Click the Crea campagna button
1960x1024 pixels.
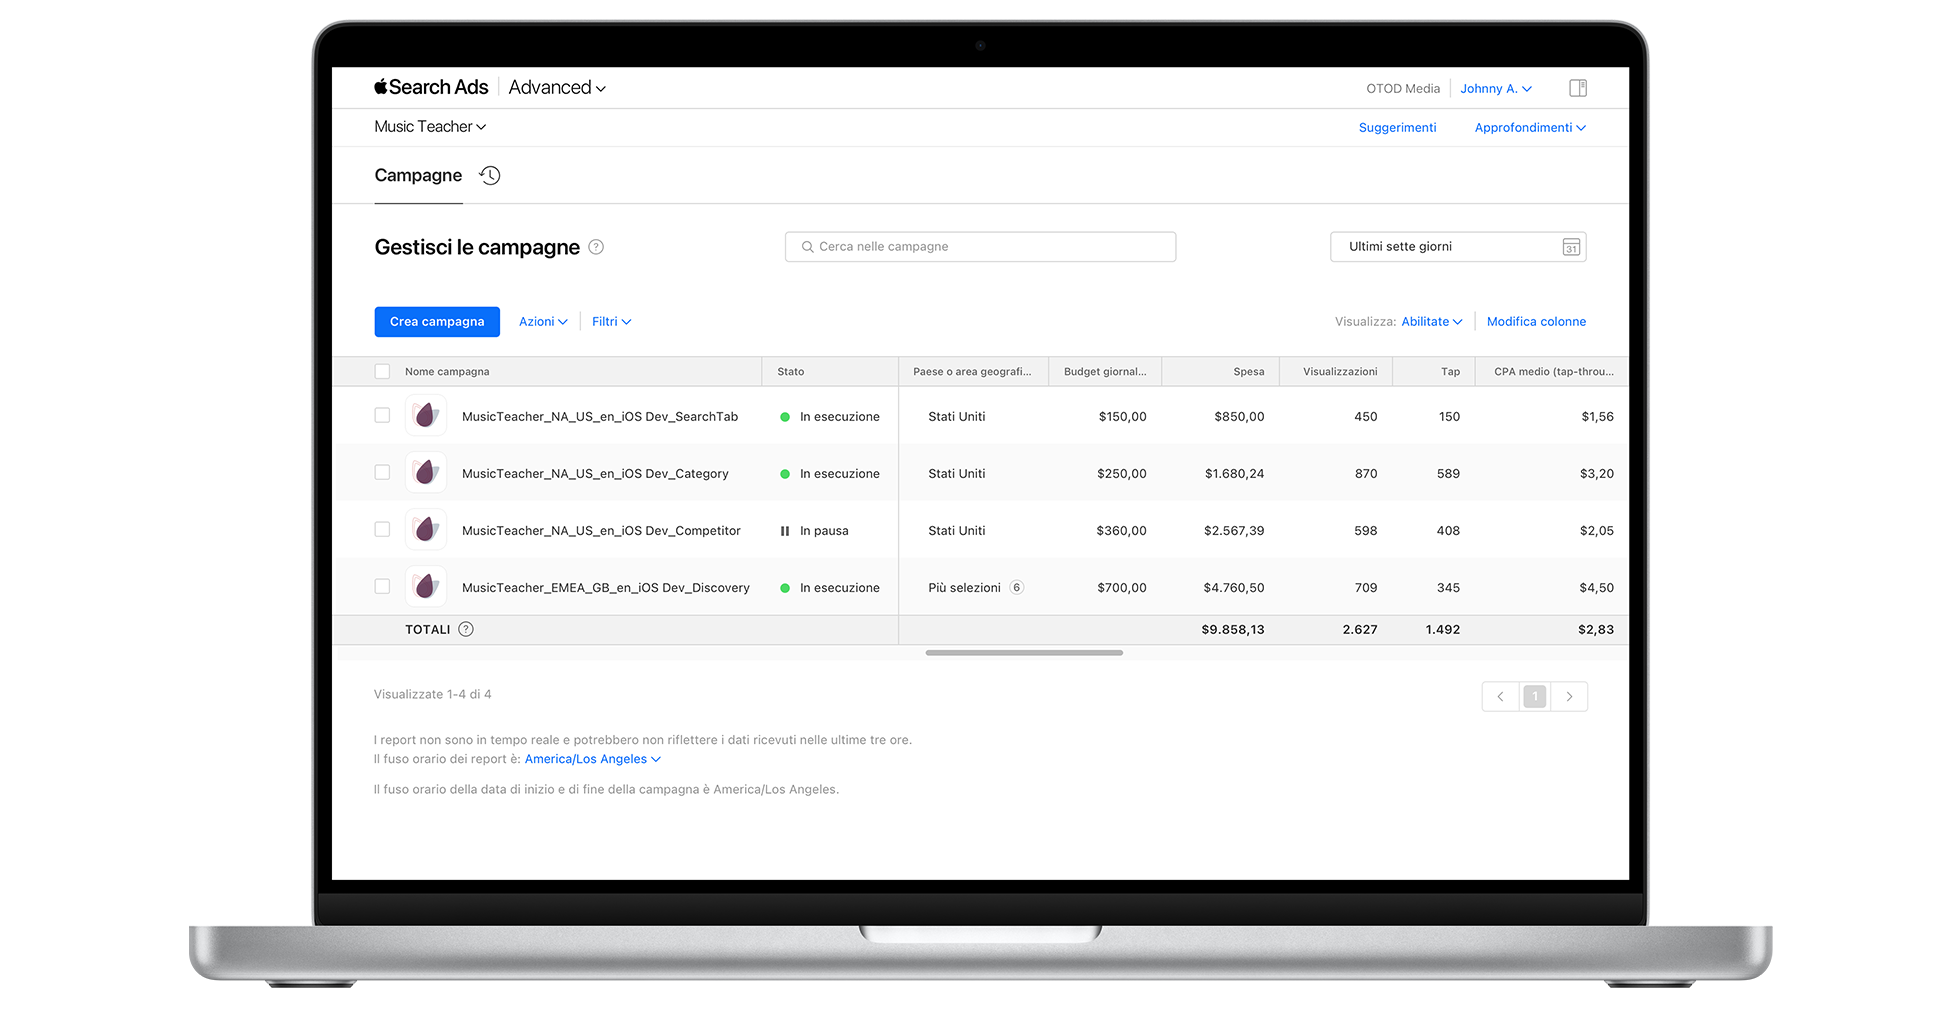click(437, 321)
